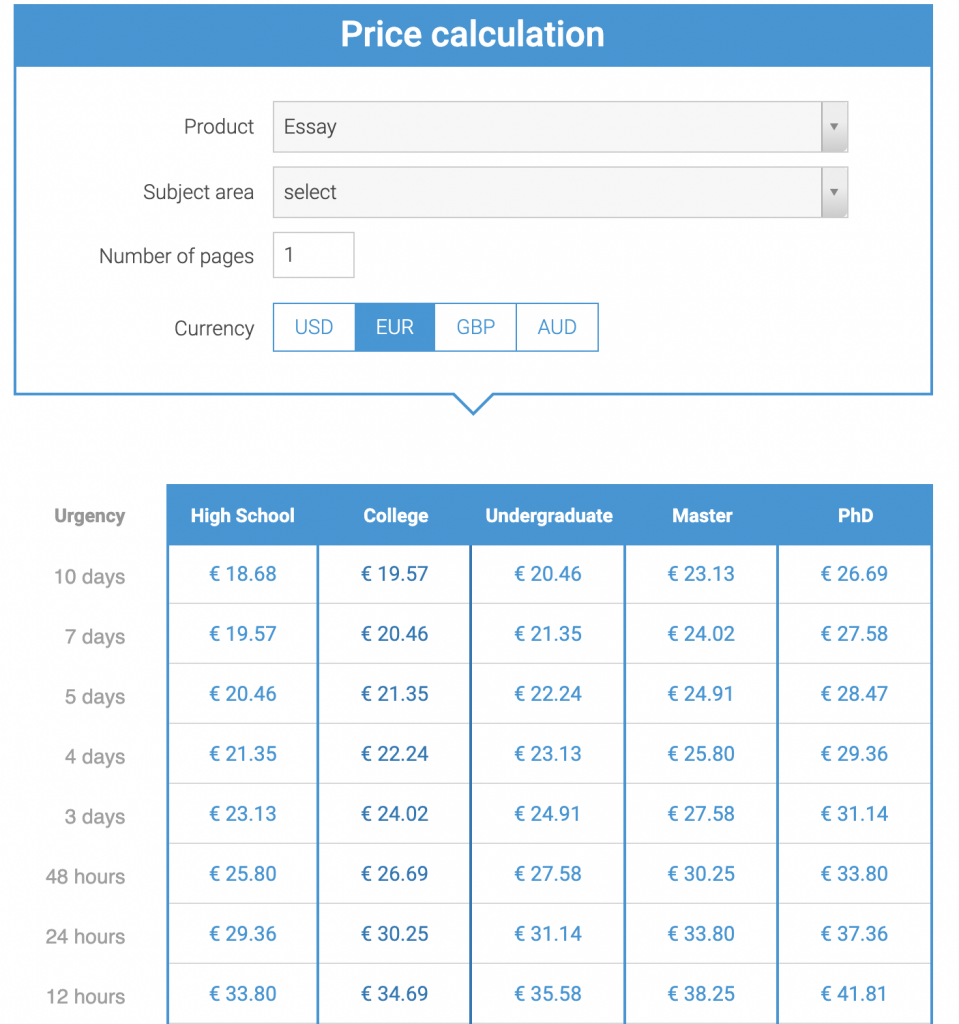Click the Subject area dropdown arrow

pos(834,192)
